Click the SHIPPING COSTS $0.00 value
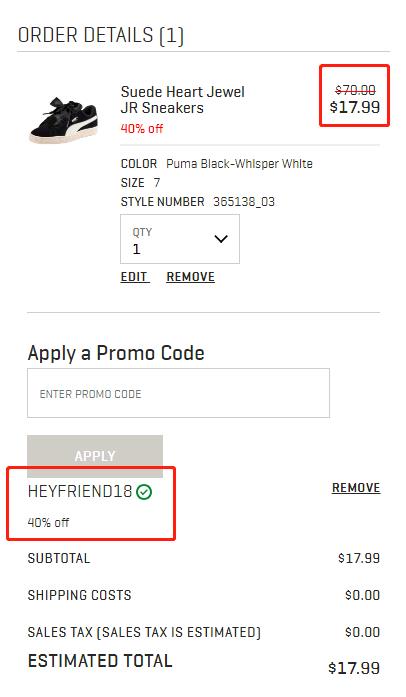Image resolution: width=406 pixels, height=697 pixels. [x=362, y=595]
